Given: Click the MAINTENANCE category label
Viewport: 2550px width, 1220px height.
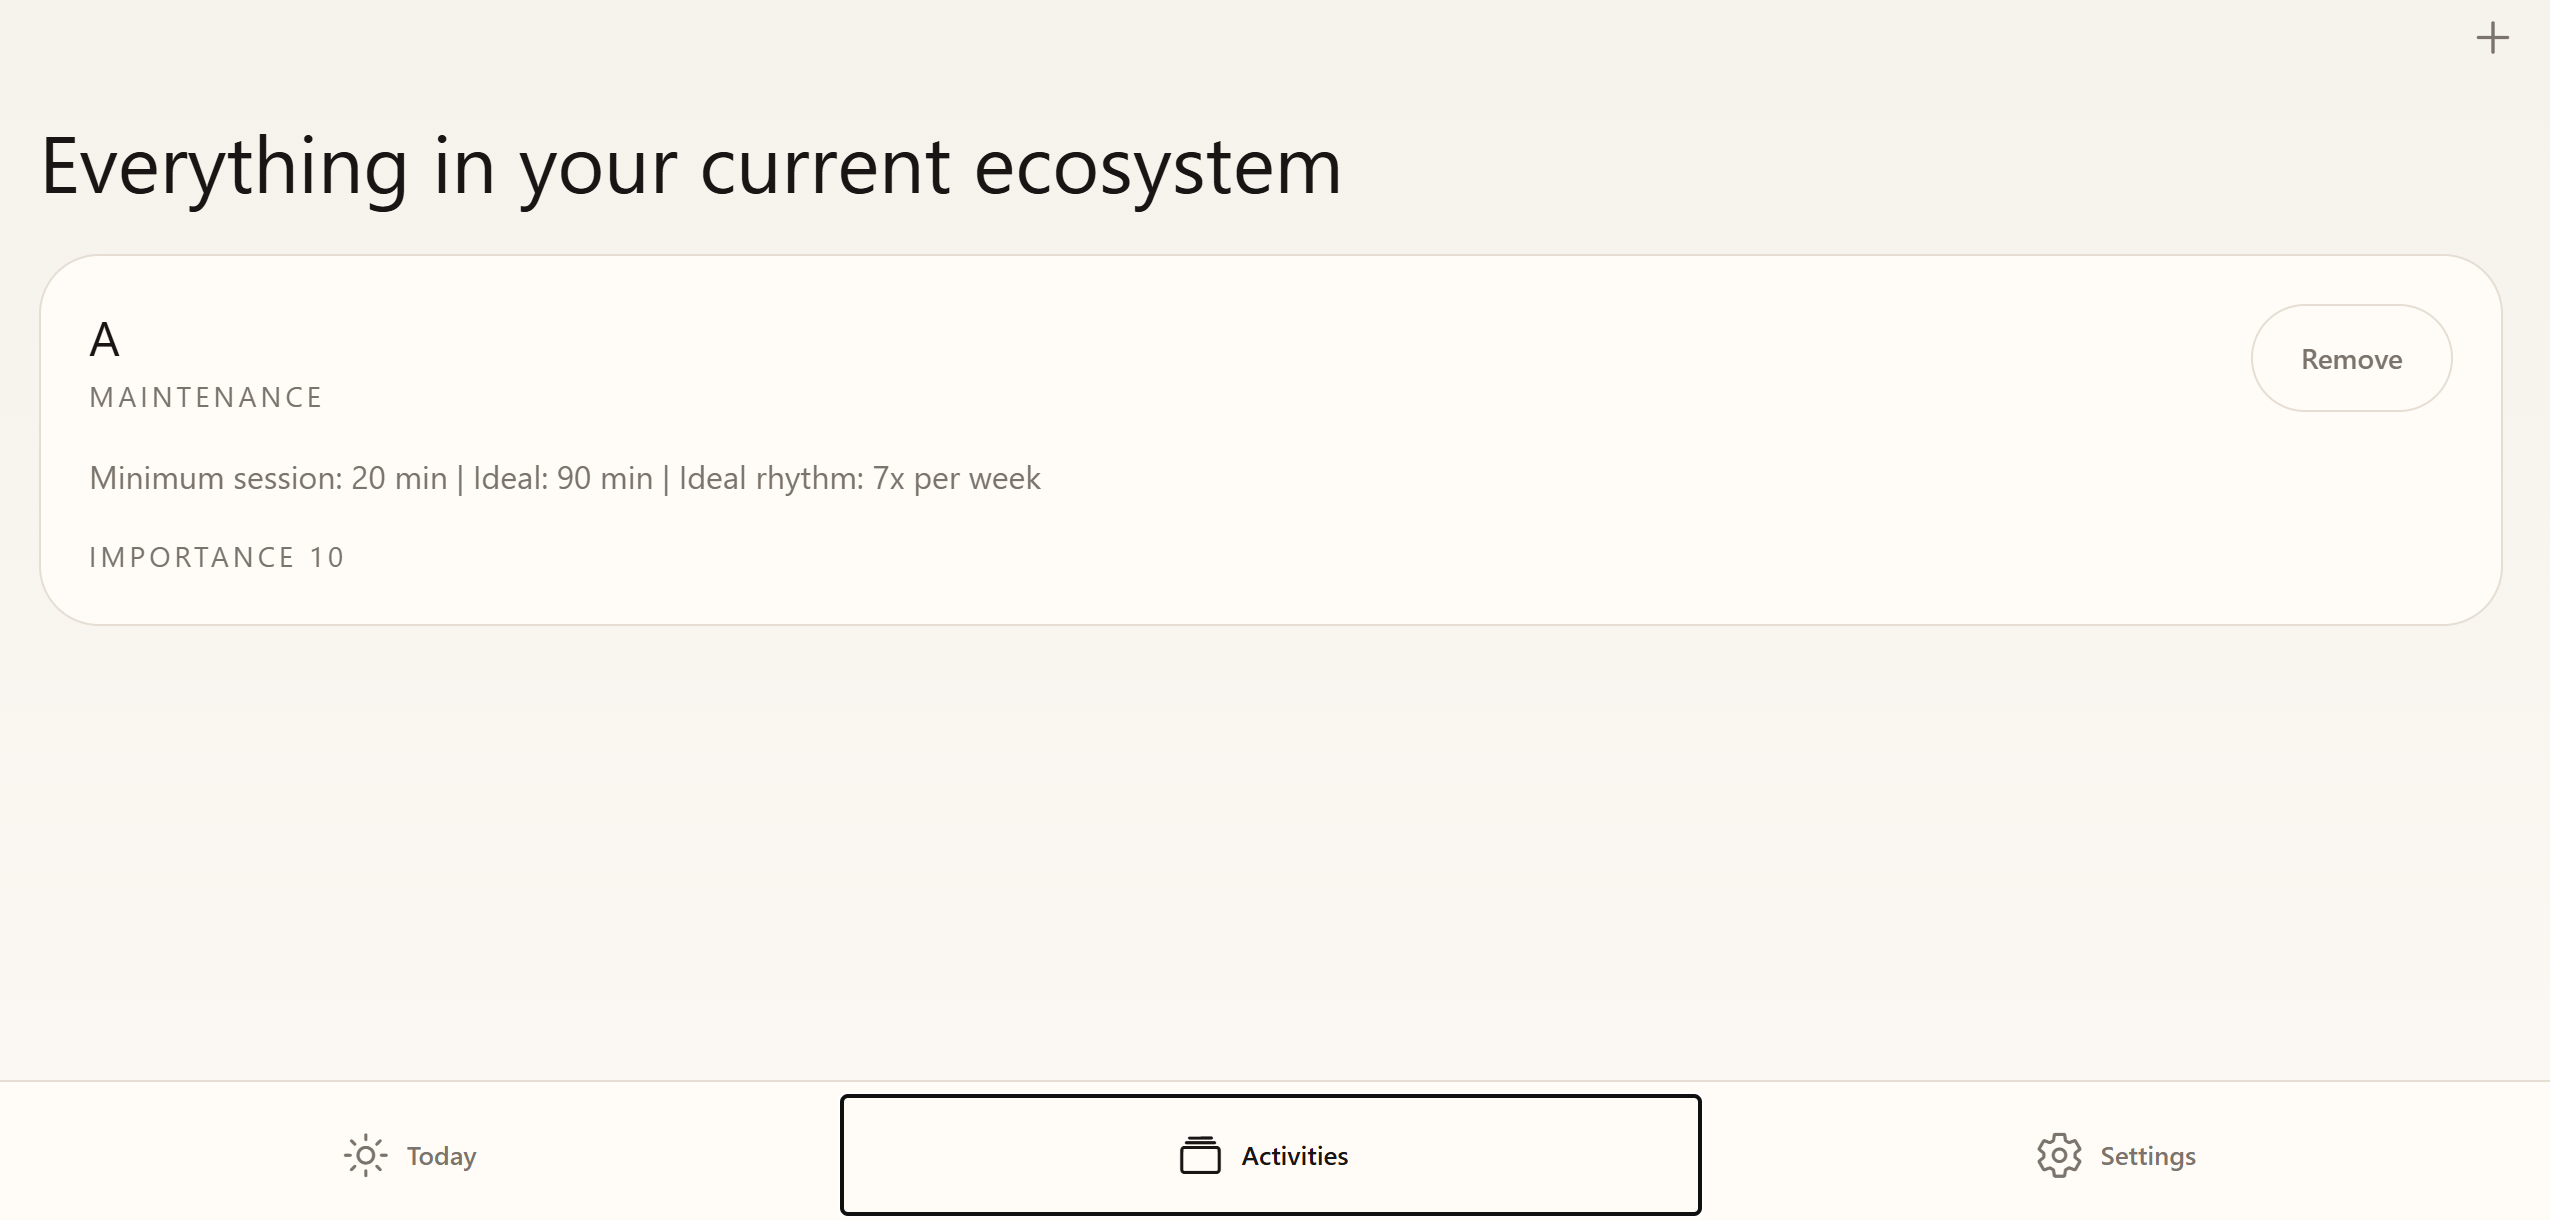Looking at the screenshot, I should (x=206, y=397).
